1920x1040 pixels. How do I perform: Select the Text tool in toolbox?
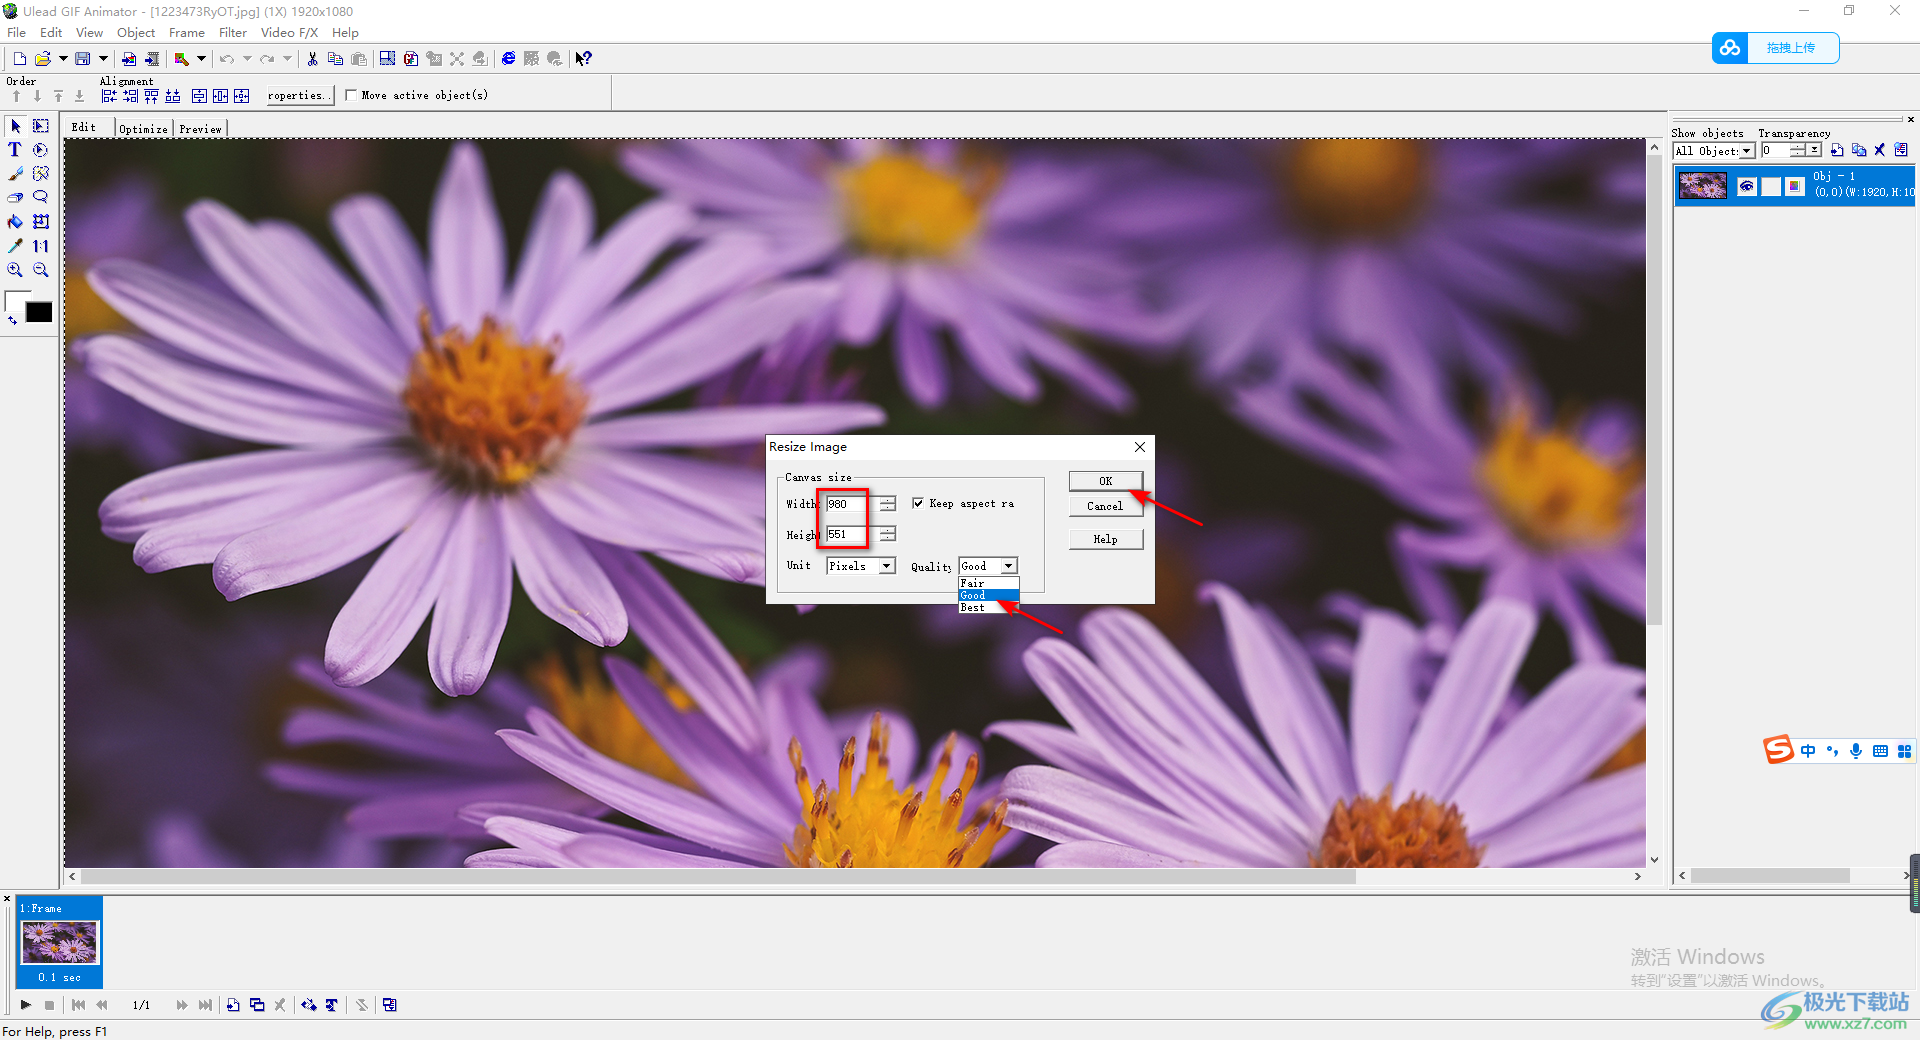tap(15, 150)
